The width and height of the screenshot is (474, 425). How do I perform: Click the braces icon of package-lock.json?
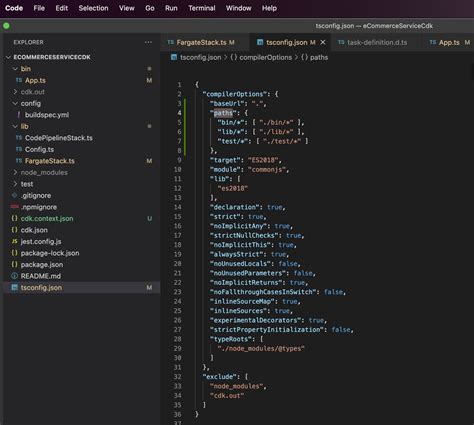pyautogui.click(x=15, y=253)
